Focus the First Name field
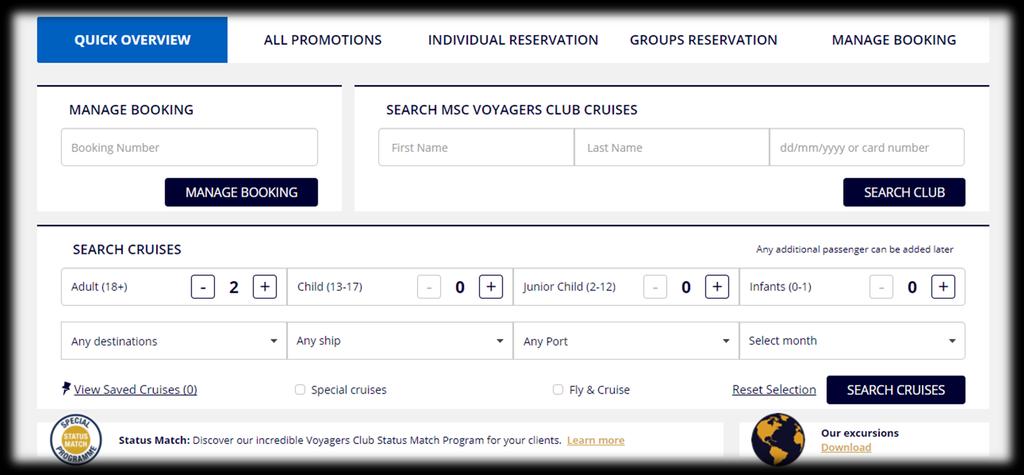Viewport: 1024px width, 475px height. pyautogui.click(x=476, y=147)
